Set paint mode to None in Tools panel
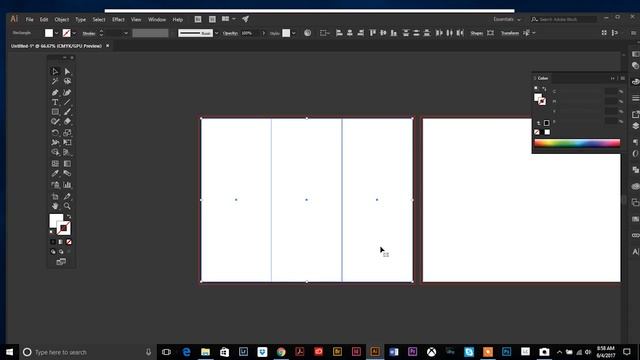Screen dimensions: 640x360 click(x=69, y=242)
